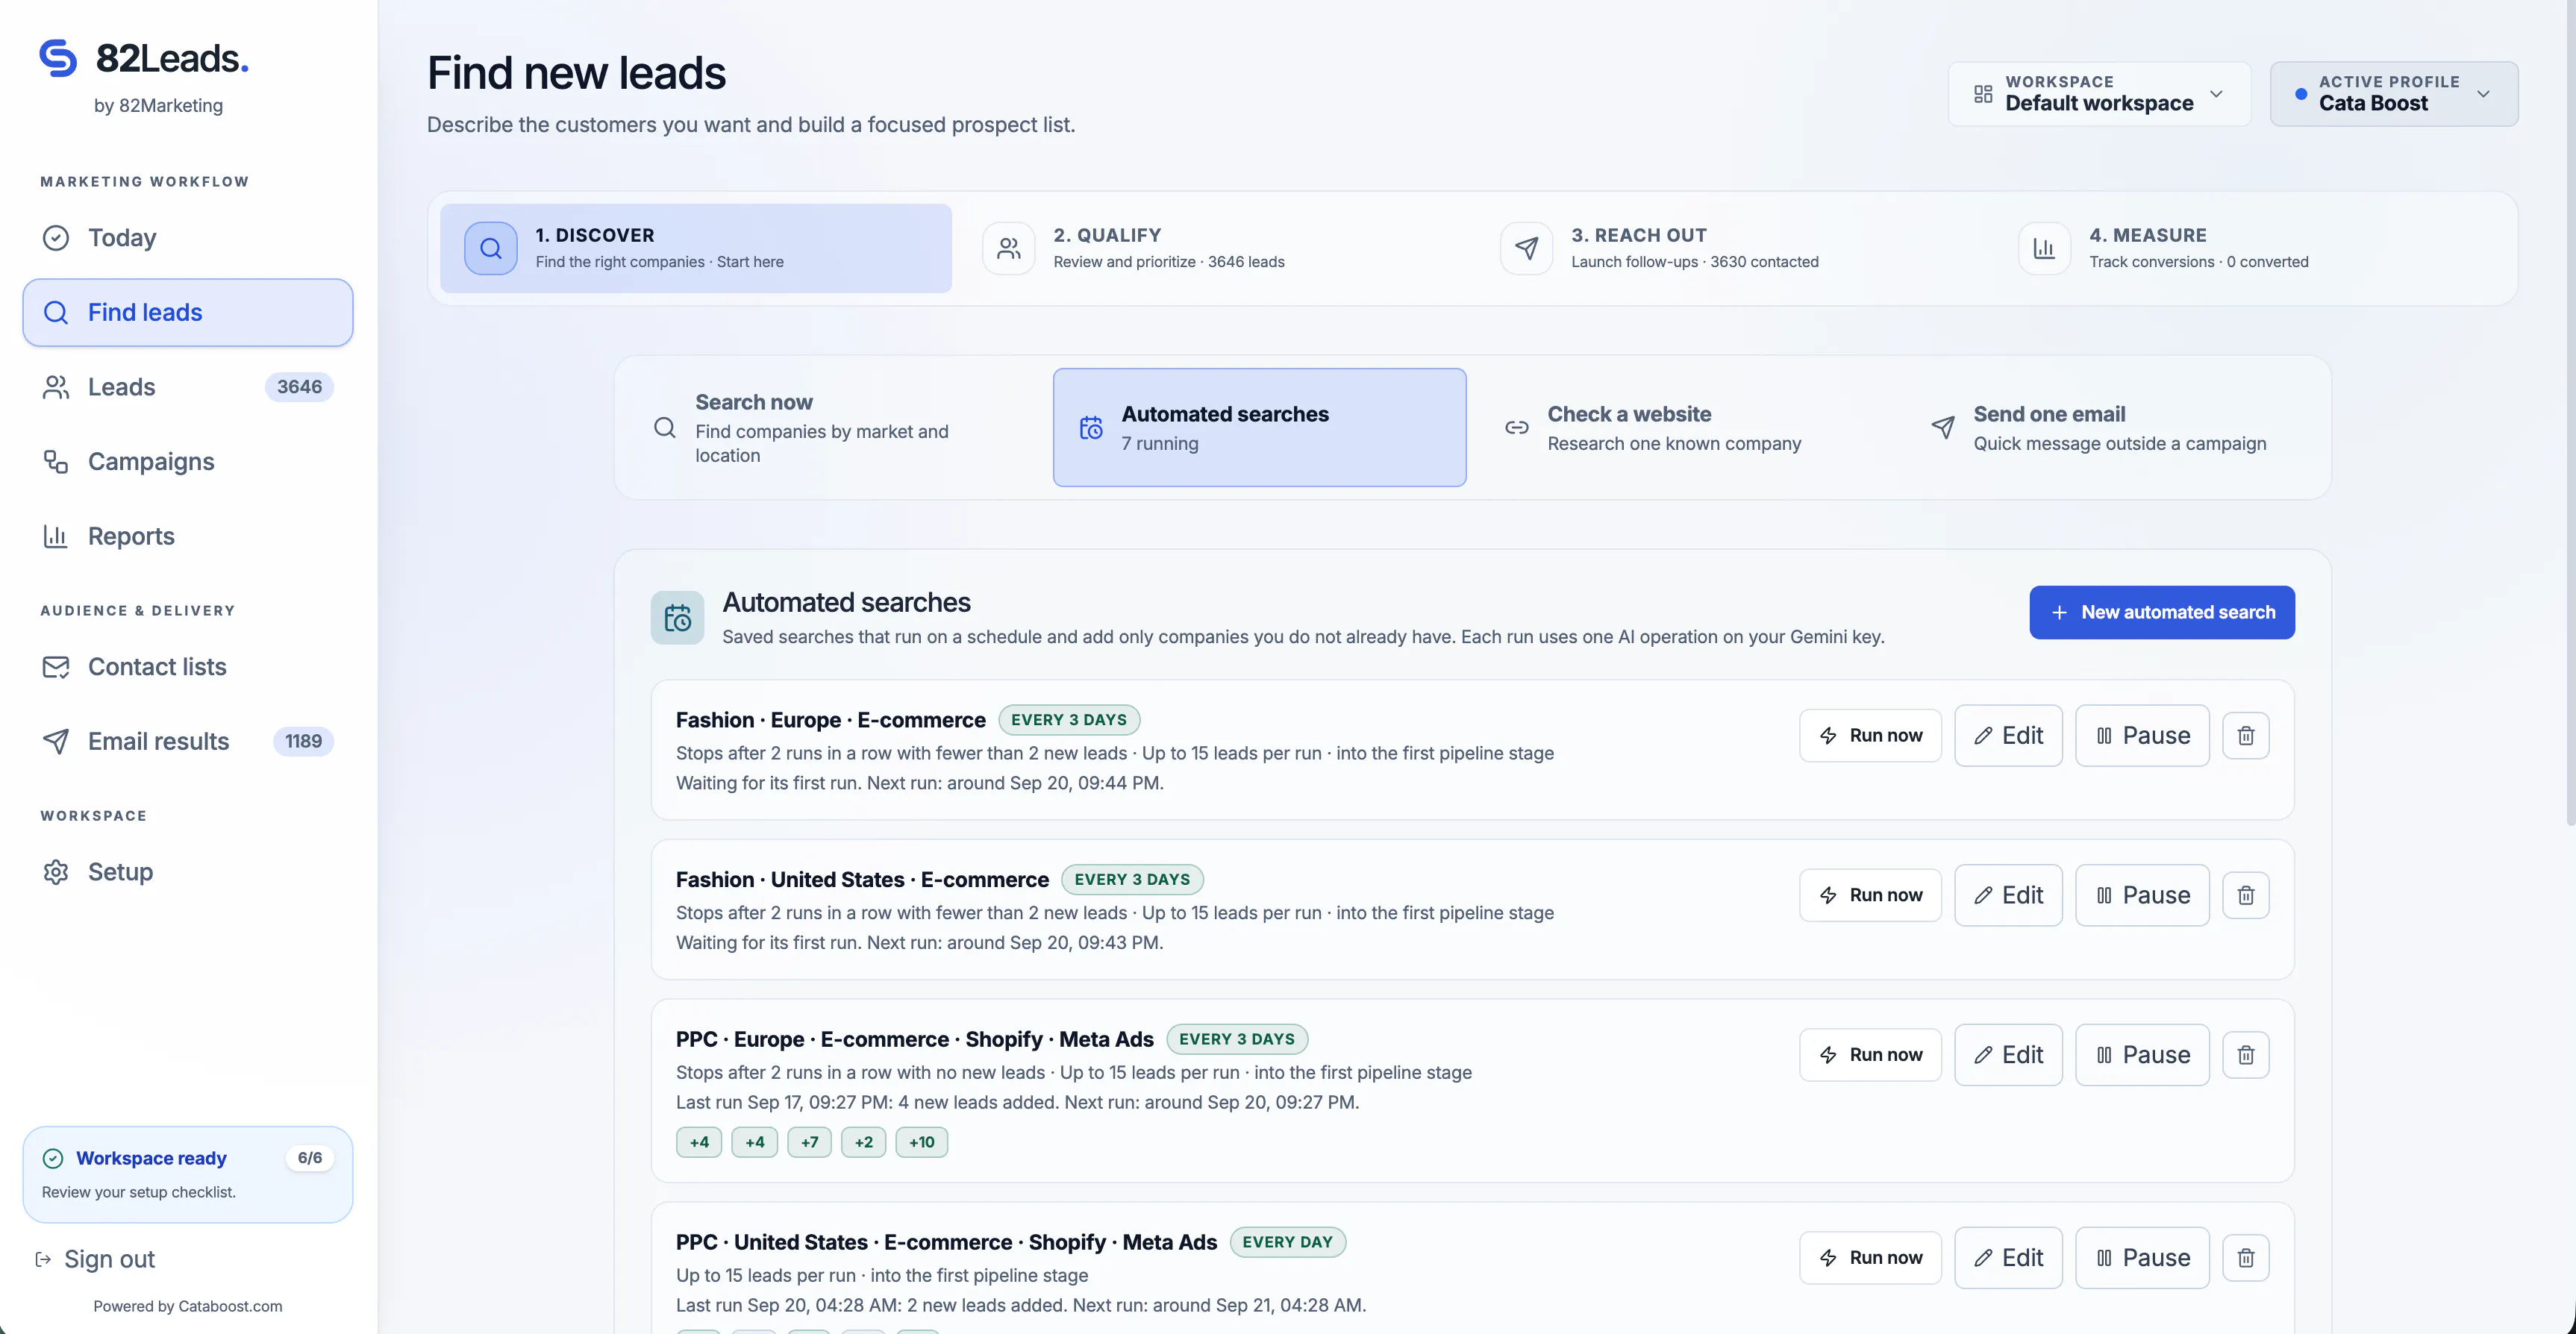Click EVERY 3 DAYS badge on Fashion Europe
Image resolution: width=2576 pixels, height=1334 pixels.
(x=1069, y=720)
